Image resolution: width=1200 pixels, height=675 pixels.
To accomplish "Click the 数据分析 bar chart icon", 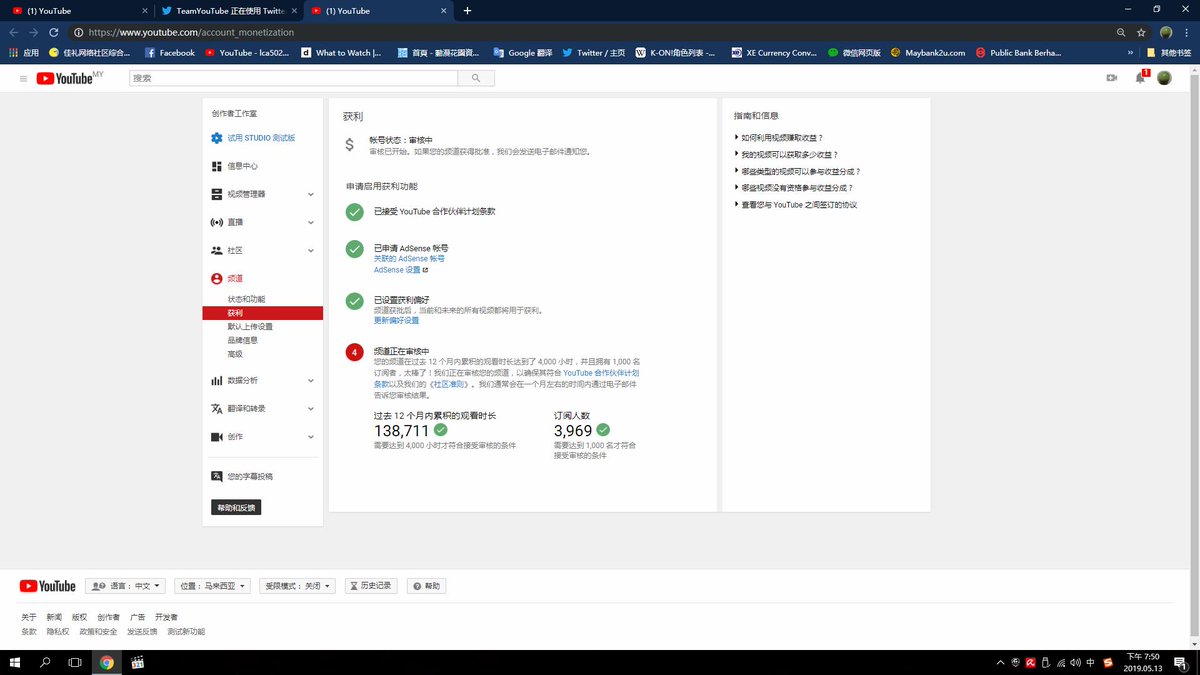I will tap(217, 380).
